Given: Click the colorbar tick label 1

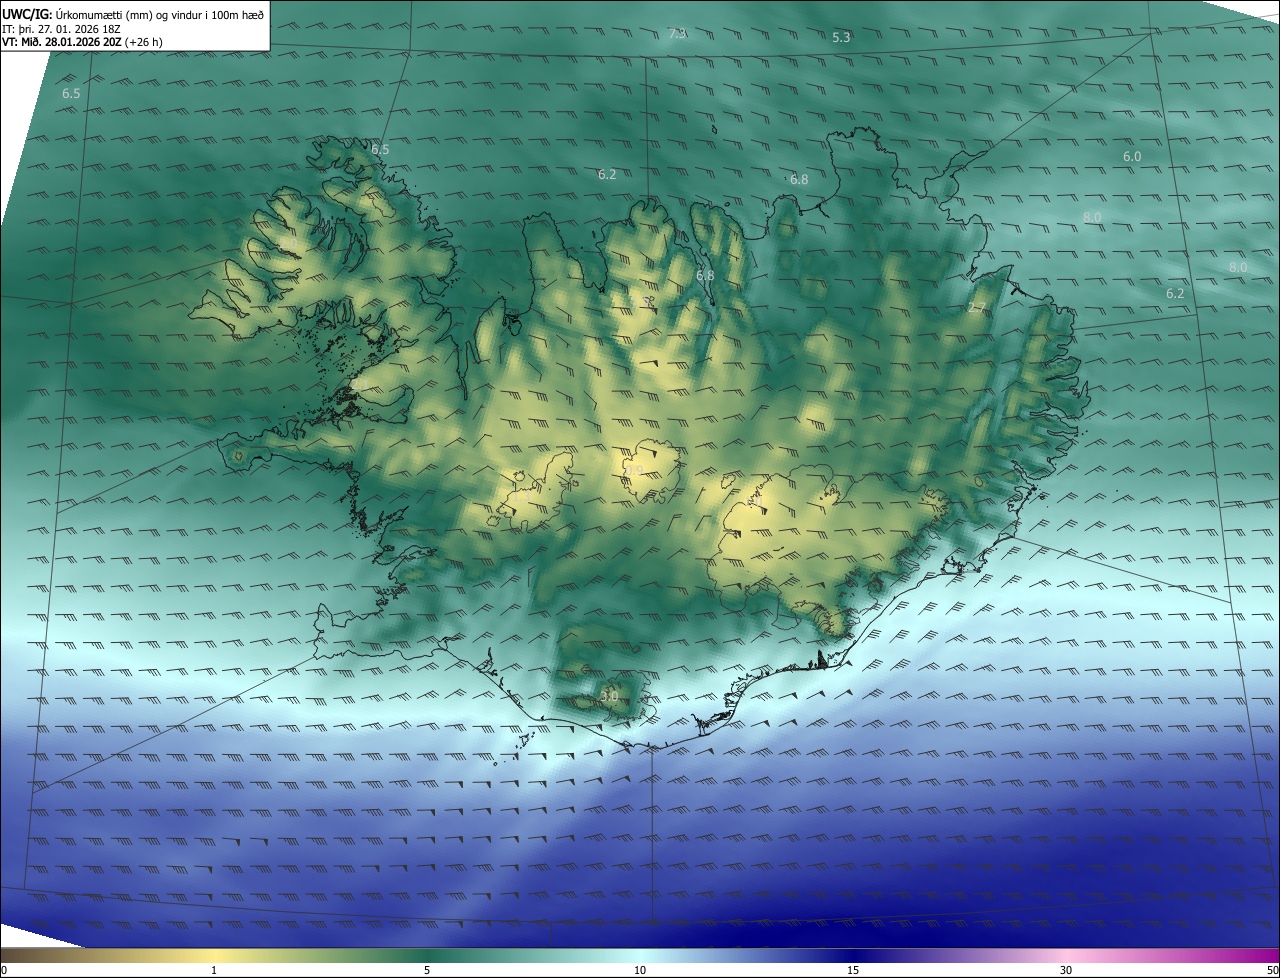Looking at the screenshot, I should click(214, 970).
